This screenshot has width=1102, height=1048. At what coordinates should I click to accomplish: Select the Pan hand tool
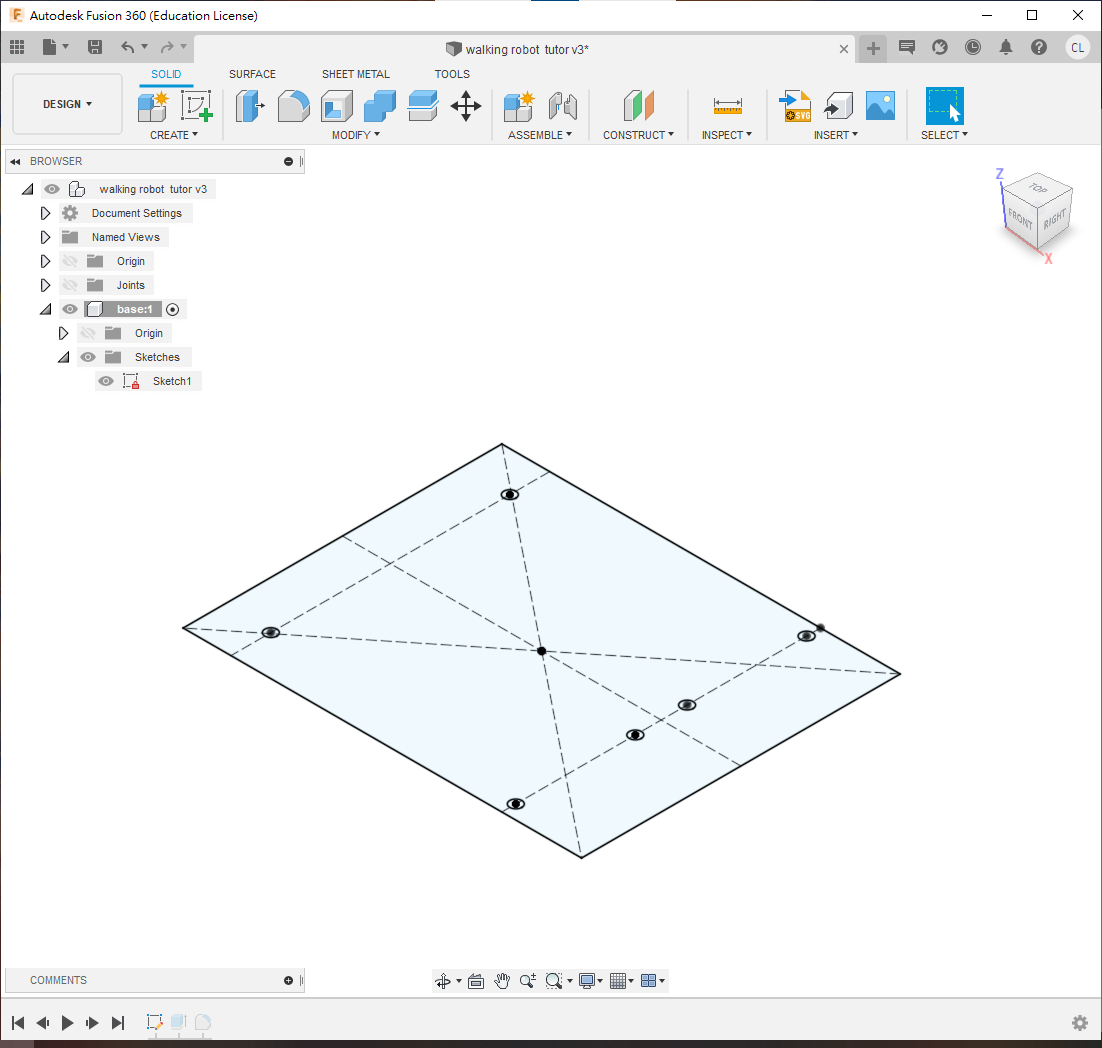coord(502,981)
